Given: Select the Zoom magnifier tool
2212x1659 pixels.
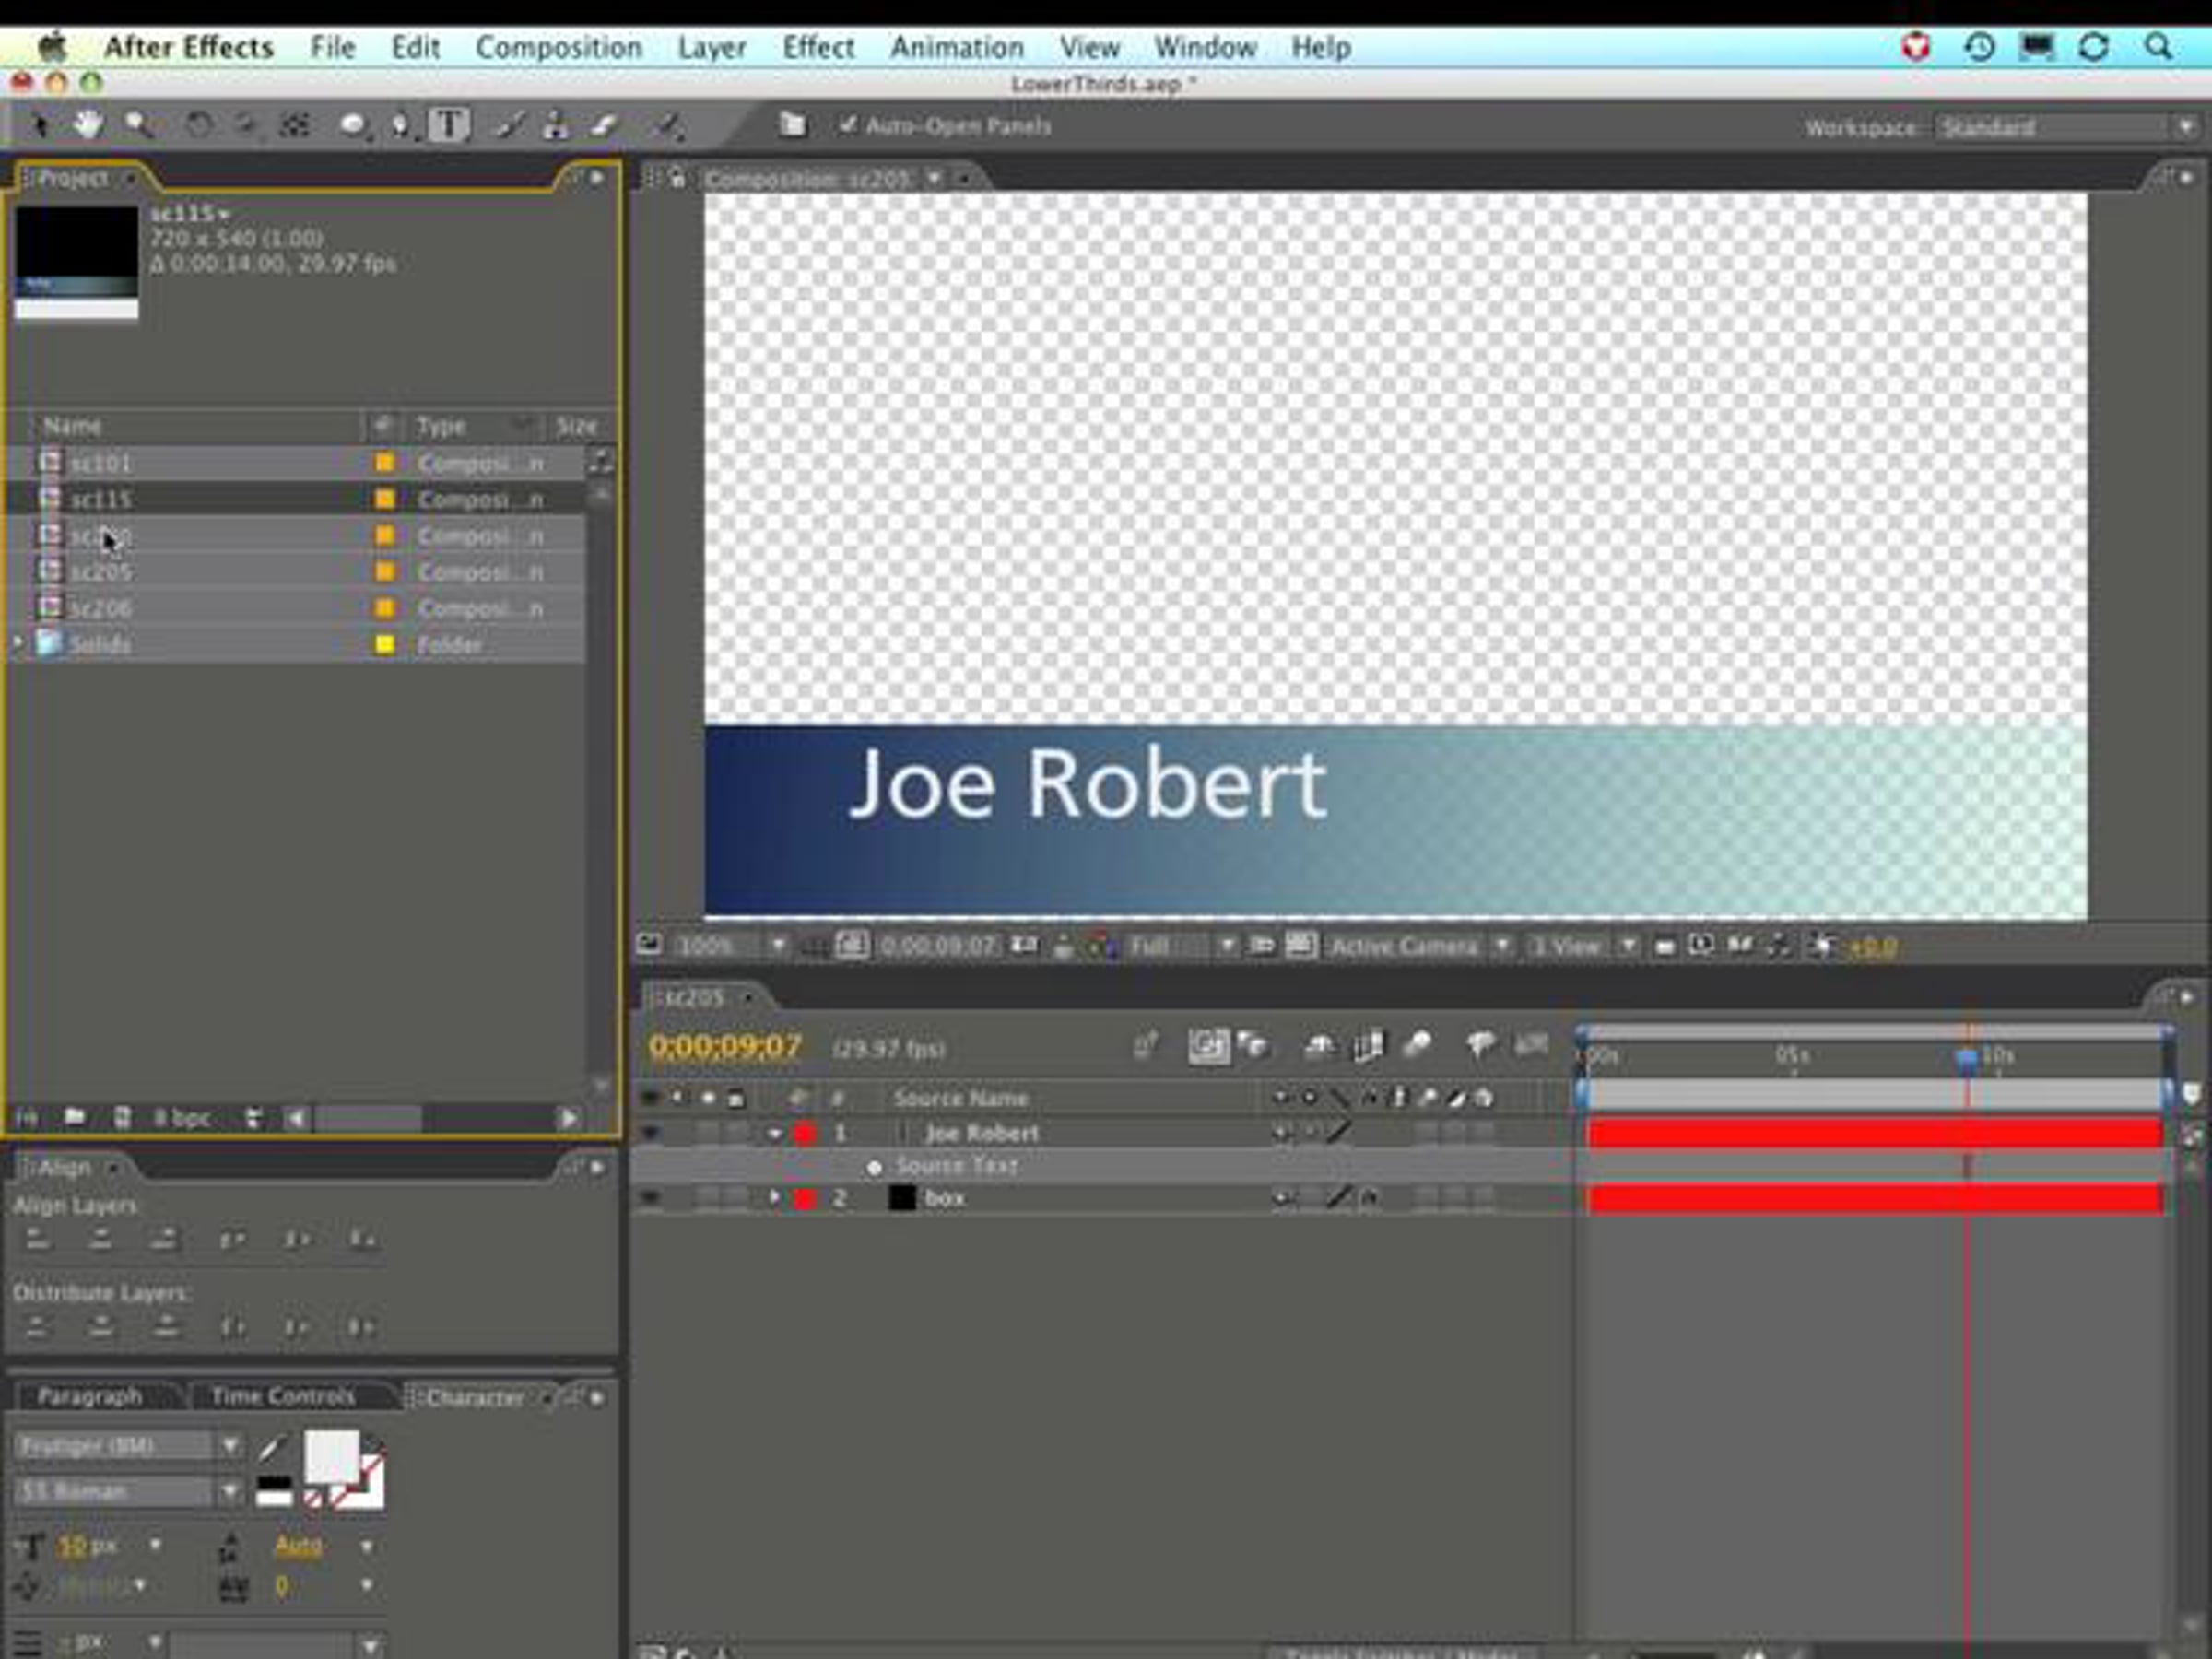Looking at the screenshot, I should (x=139, y=125).
